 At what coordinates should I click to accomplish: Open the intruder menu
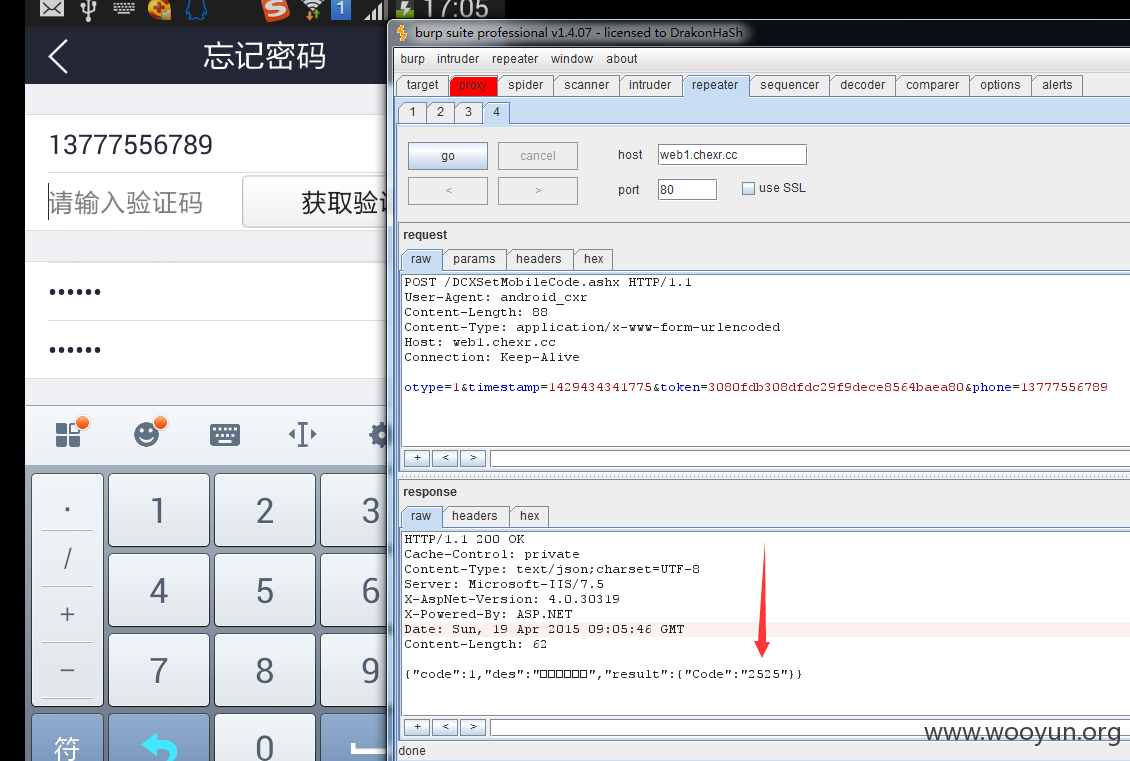point(458,59)
